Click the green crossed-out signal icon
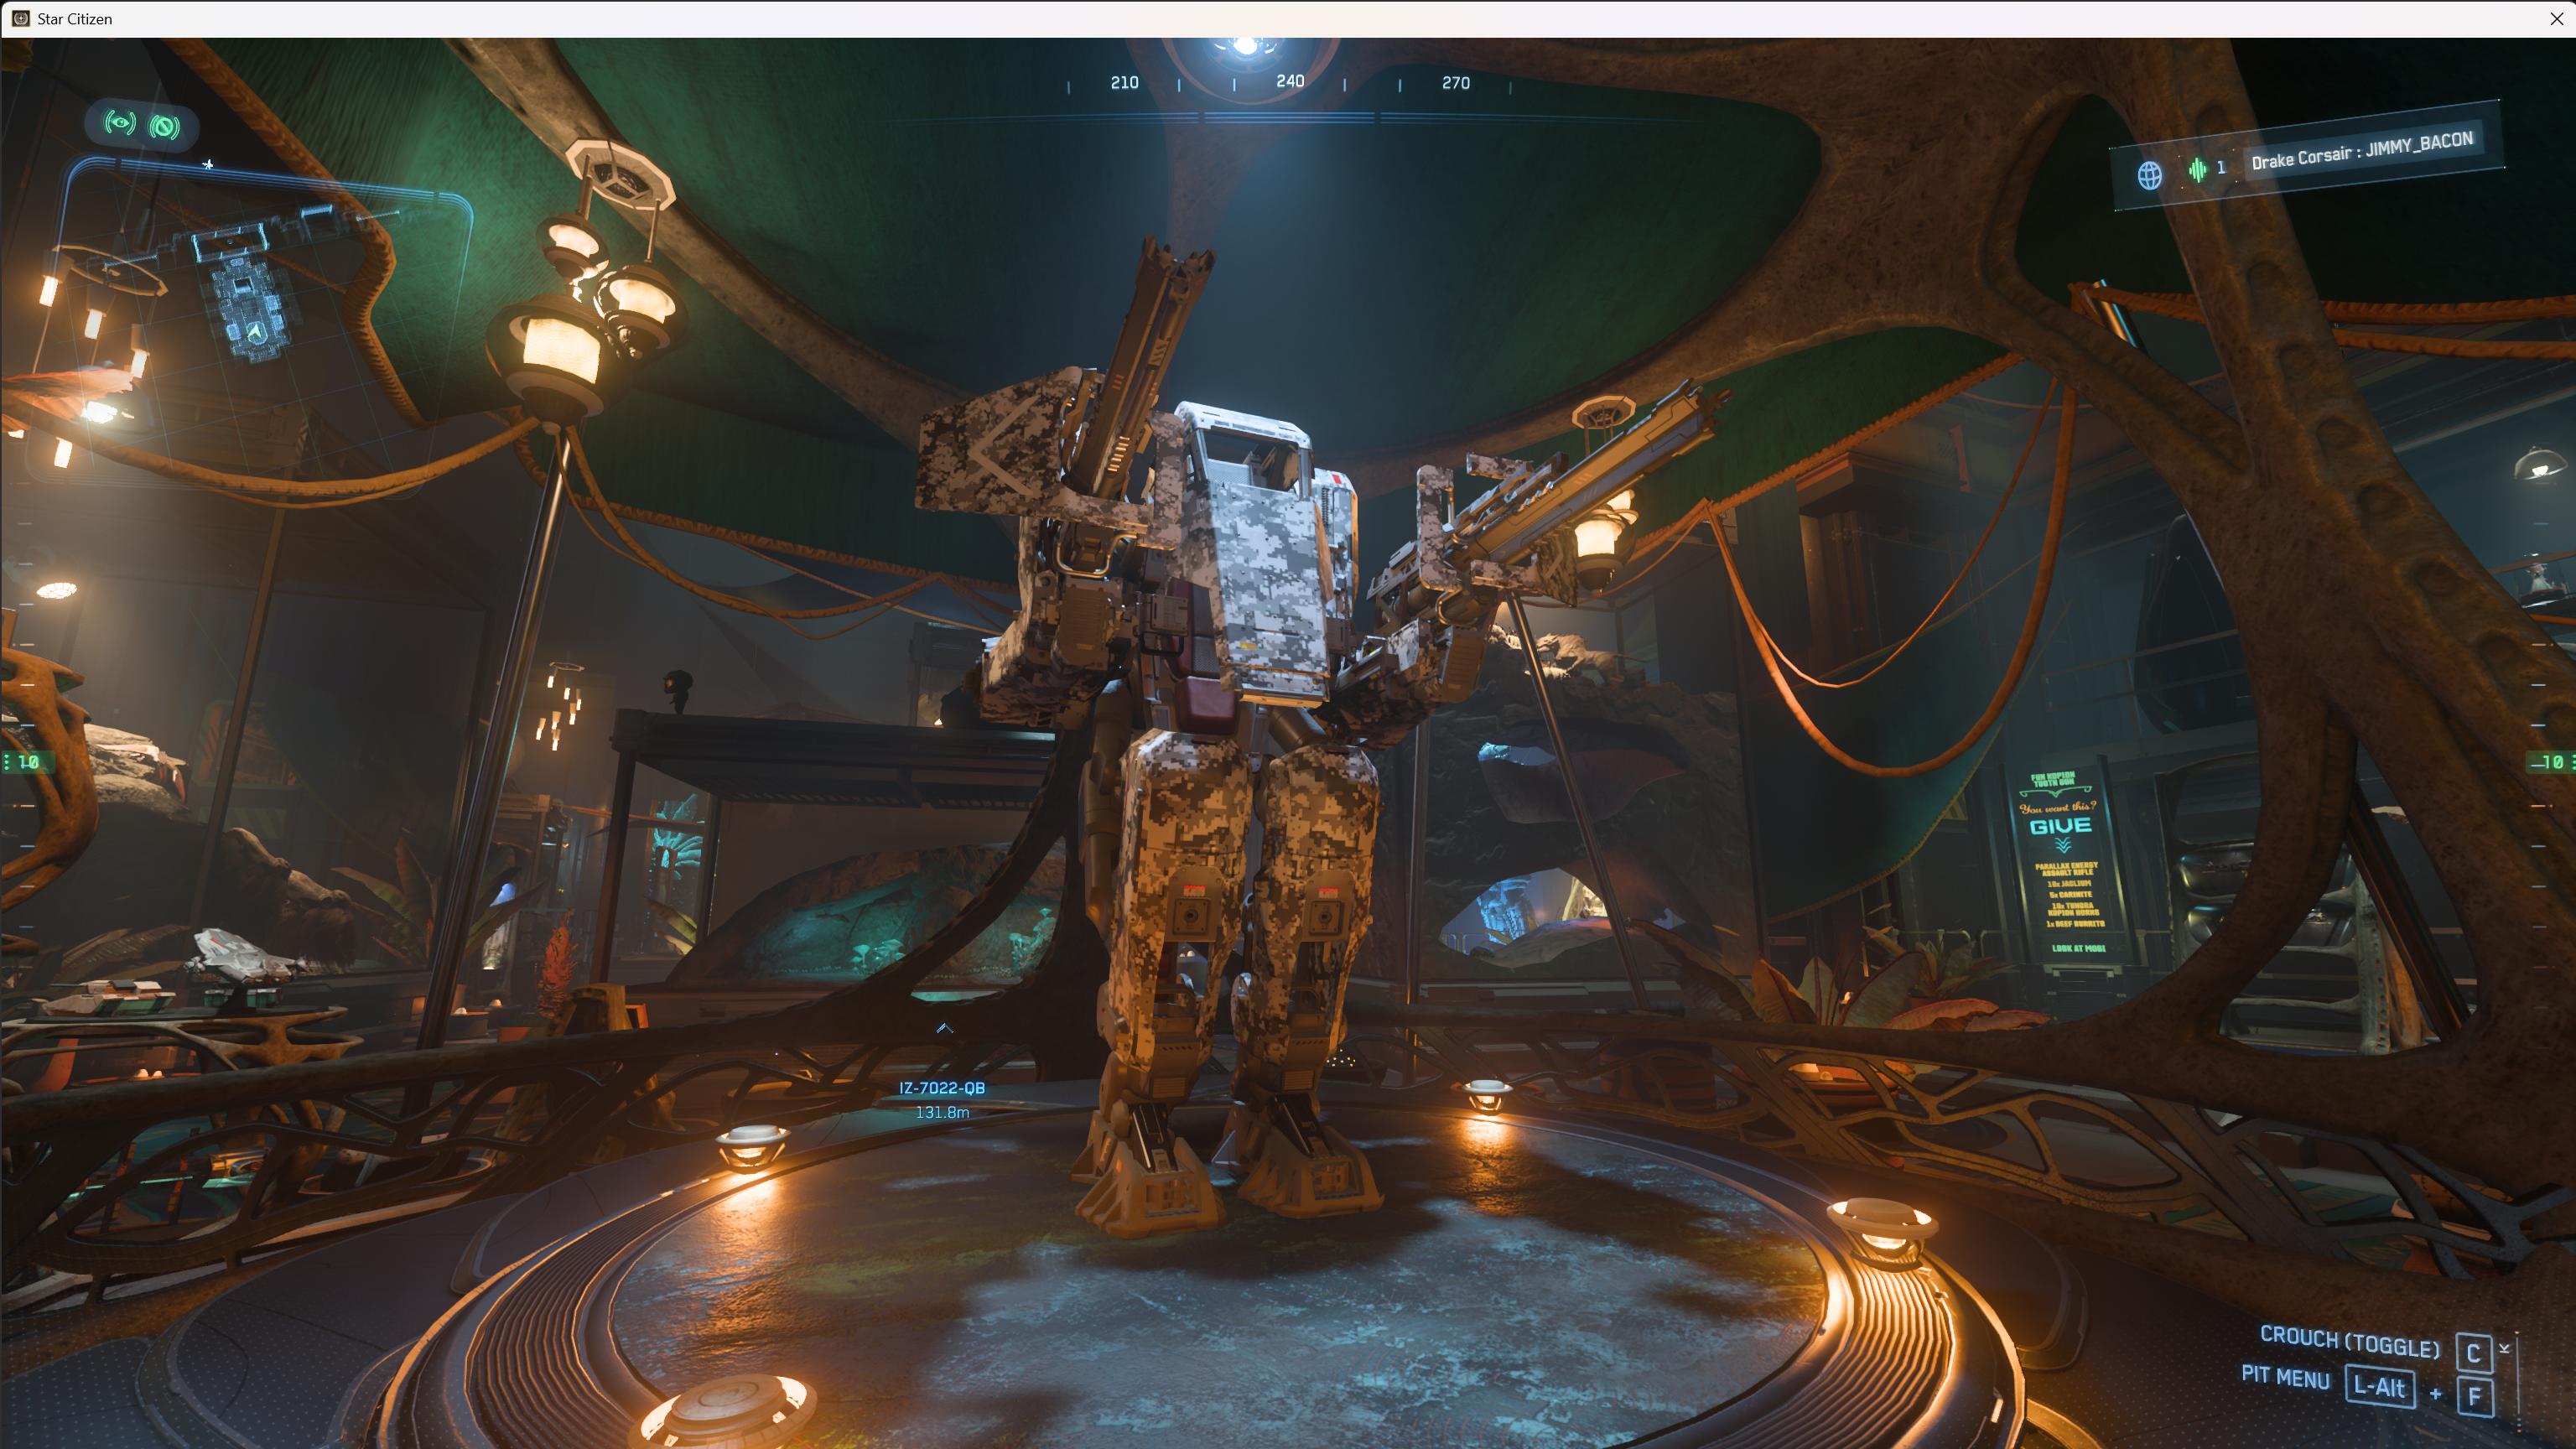2576x1449 pixels. tap(164, 127)
